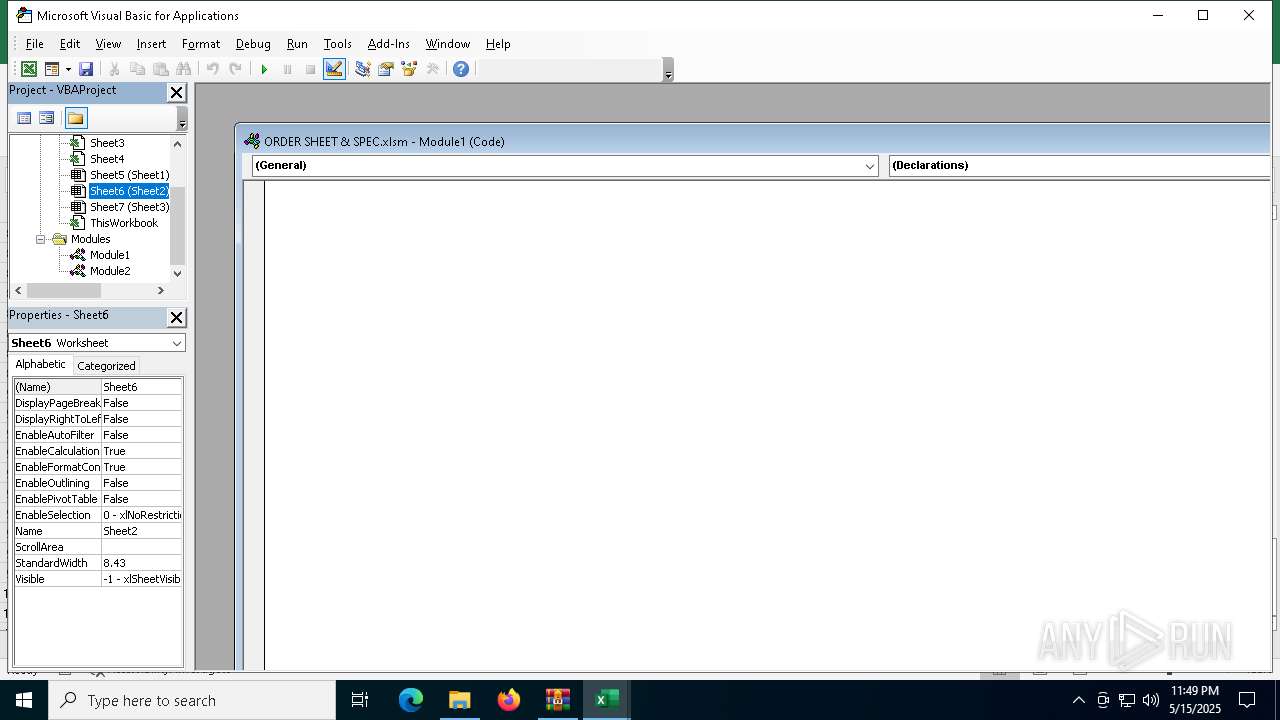This screenshot has width=1280, height=720.
Task: Click the Cut scissors icon
Action: click(114, 69)
